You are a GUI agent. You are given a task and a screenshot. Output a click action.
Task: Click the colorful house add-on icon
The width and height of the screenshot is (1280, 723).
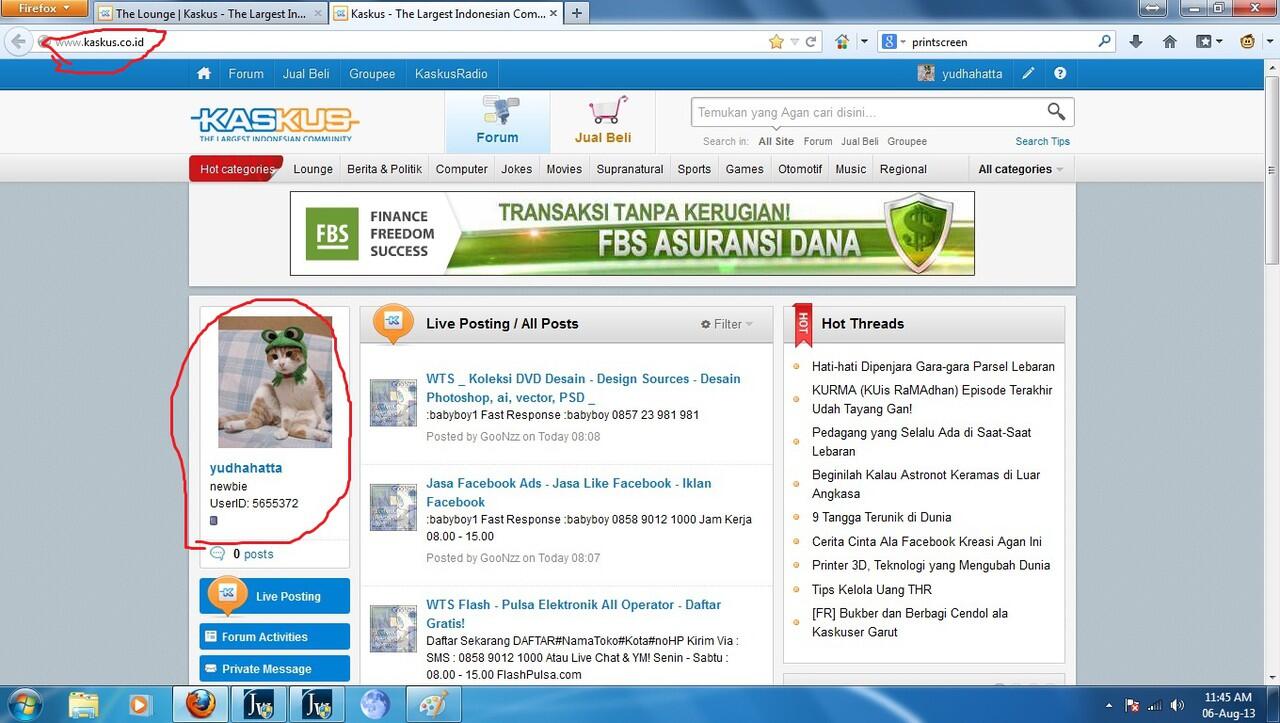(842, 42)
